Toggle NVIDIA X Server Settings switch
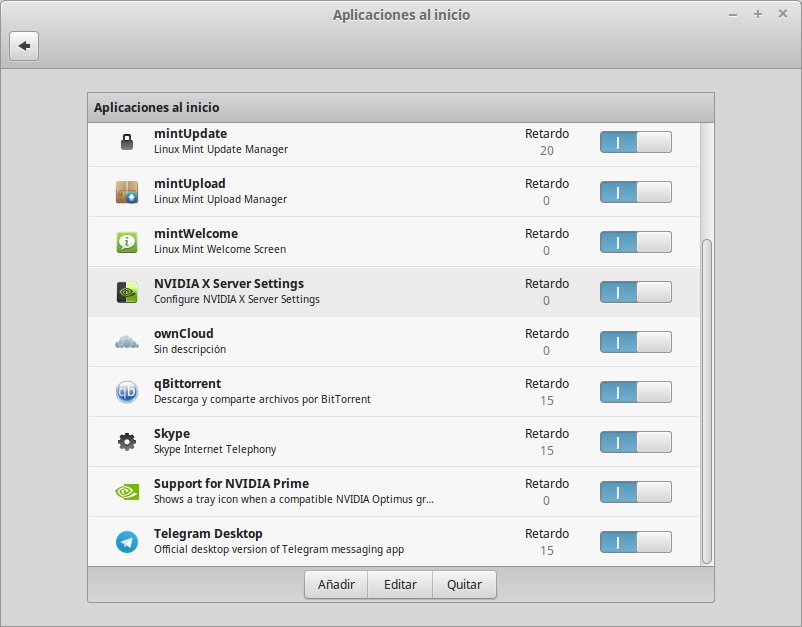802x627 pixels. 636,292
